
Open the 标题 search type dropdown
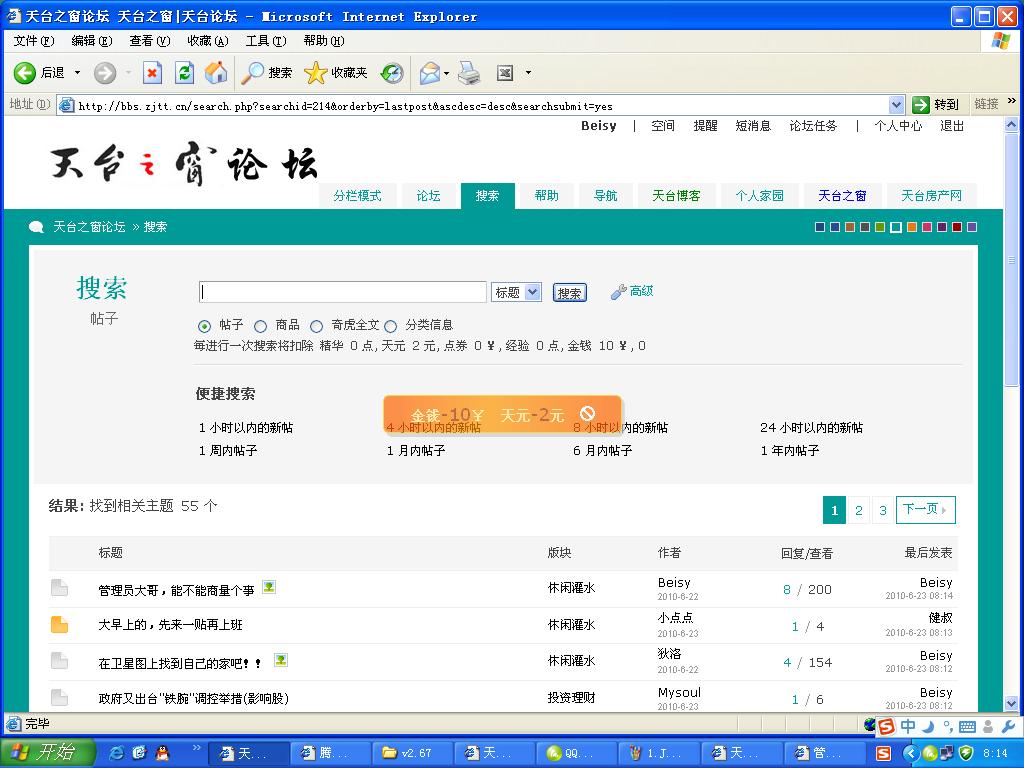click(x=516, y=292)
